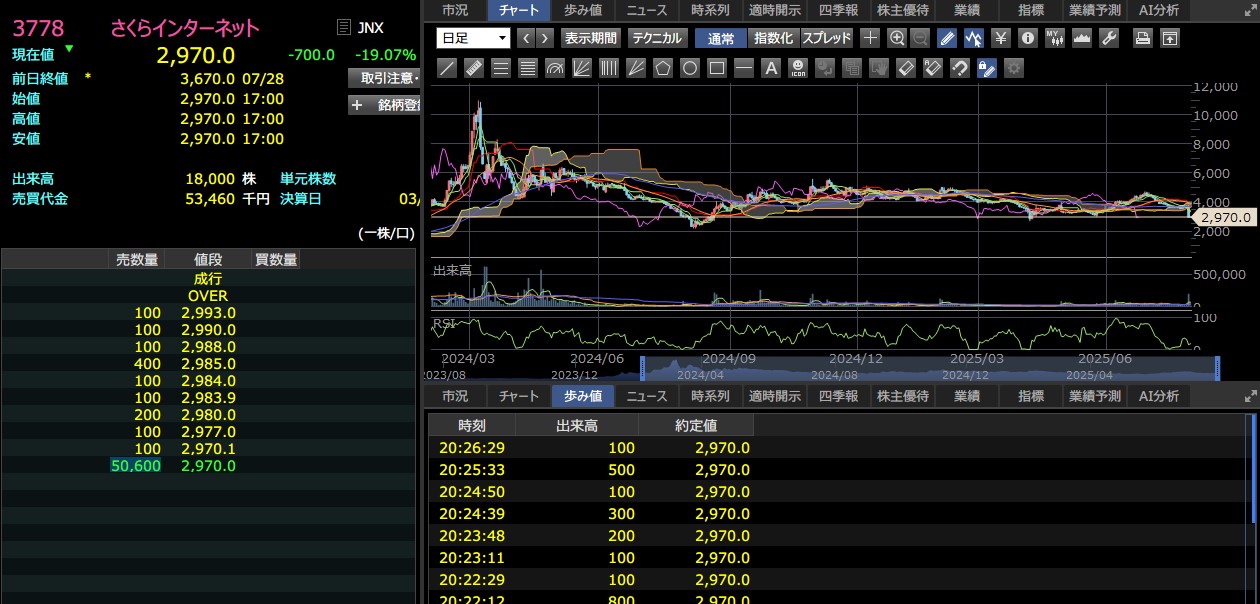Click ask price 2,993.0 in order book

click(208, 313)
